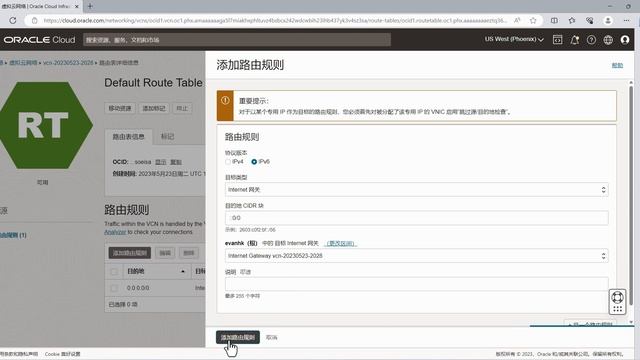Open Cloud Shell developer tools icon
Viewport: 640px width, 360px height.
pos(558,40)
